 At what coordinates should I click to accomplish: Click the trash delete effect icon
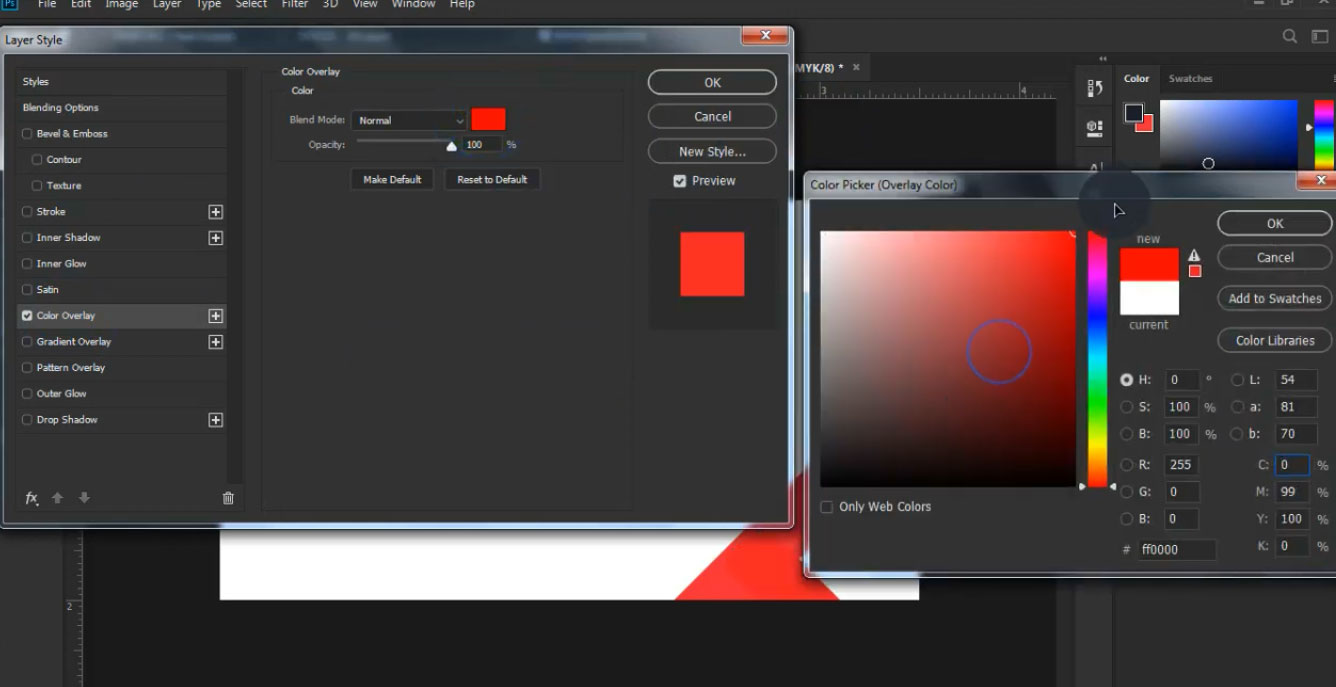click(228, 498)
